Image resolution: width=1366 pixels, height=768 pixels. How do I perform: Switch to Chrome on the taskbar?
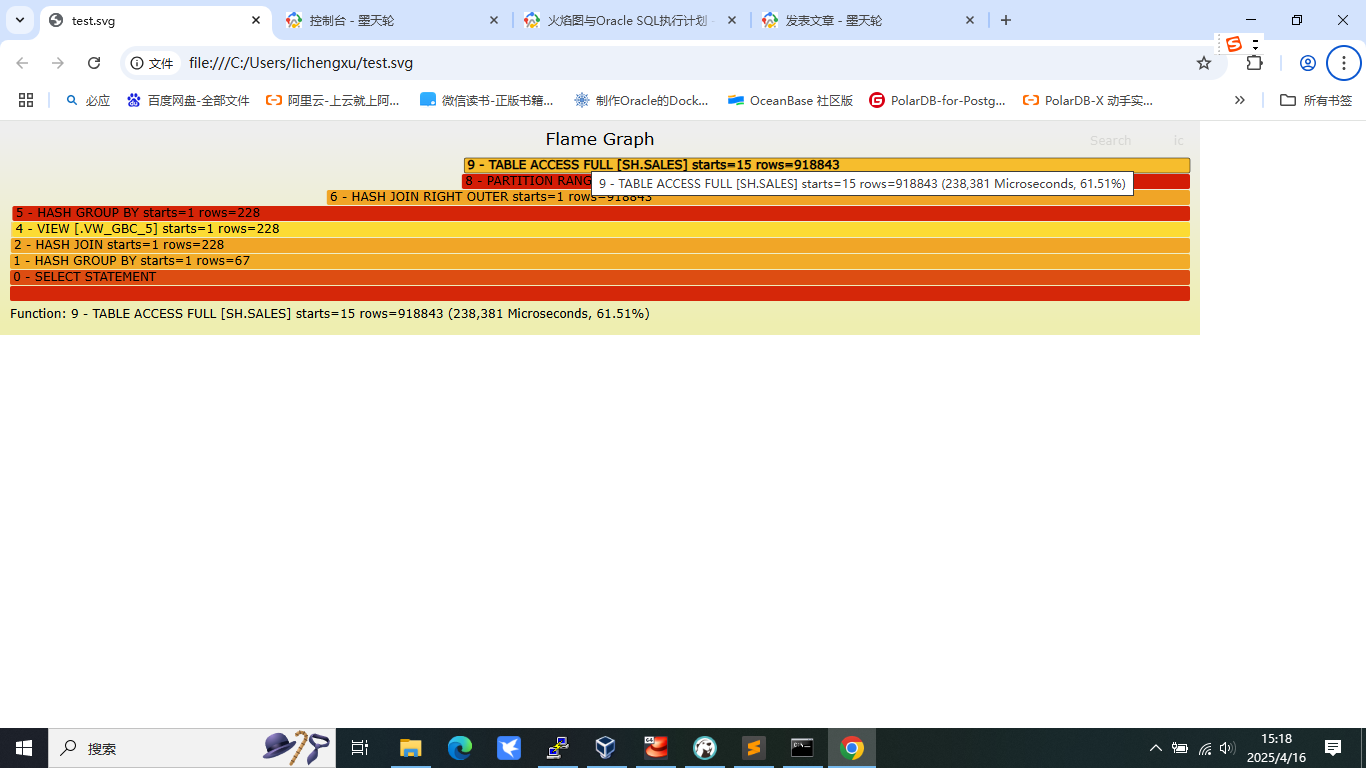851,748
